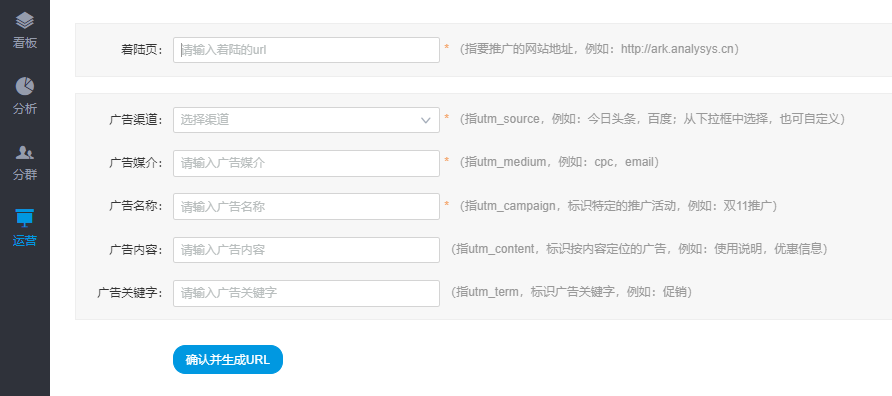Click the 广告渠道 dropdown chevron arrow
The height and width of the screenshot is (396, 892).
coord(426,120)
